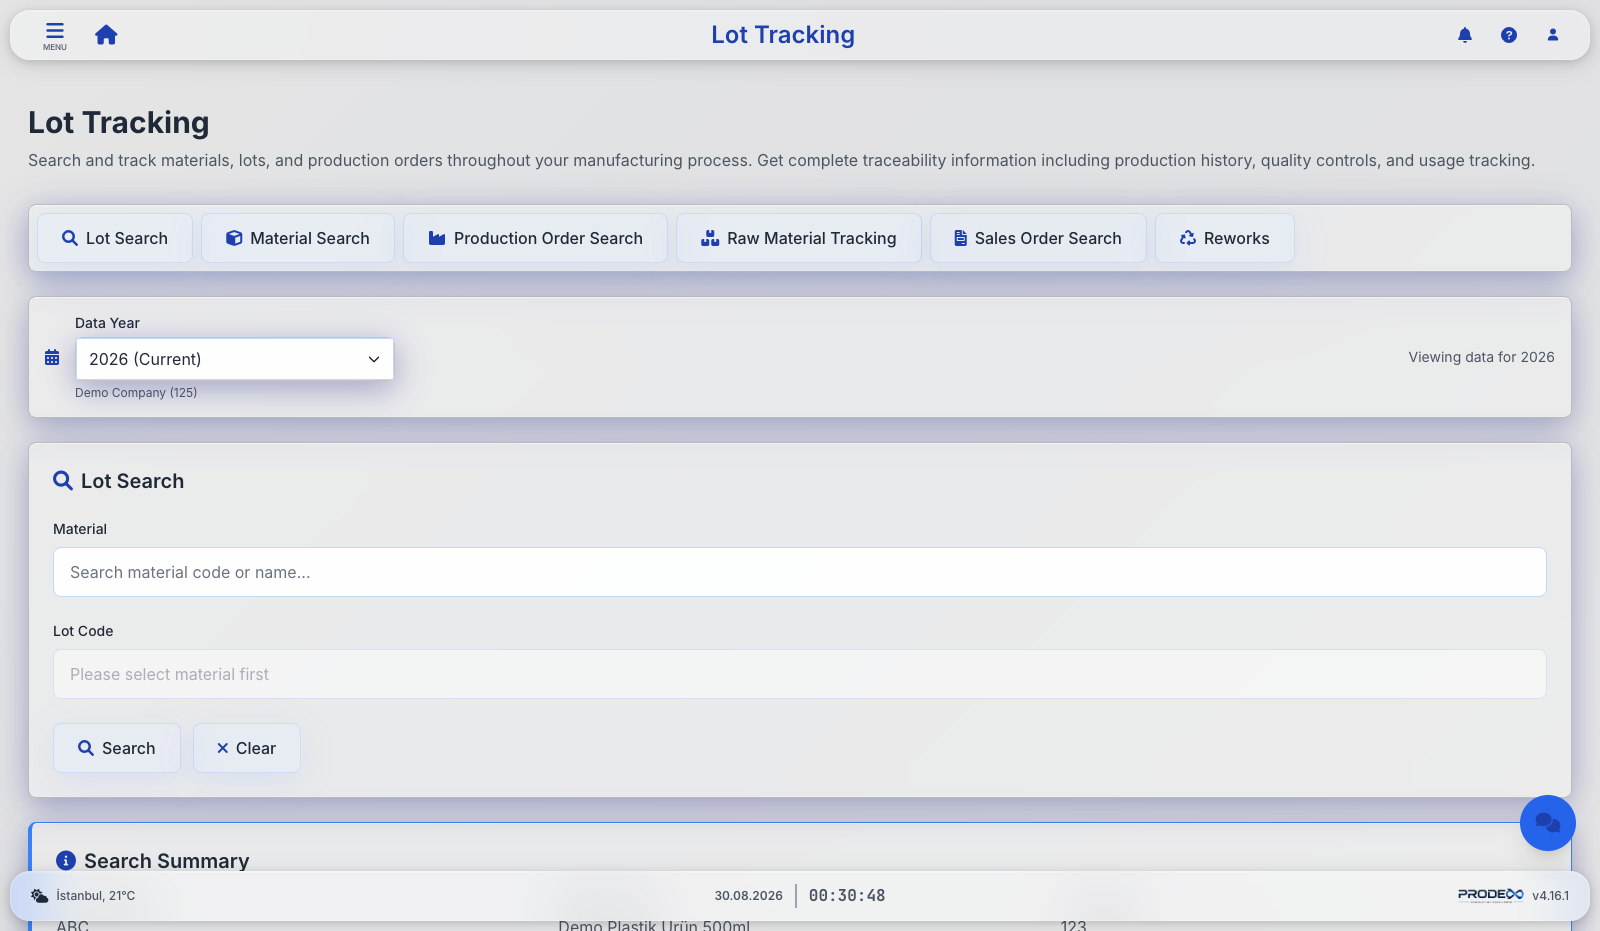This screenshot has height=931, width=1600.
Task: Open the chat bubble floating button
Action: [x=1548, y=823]
